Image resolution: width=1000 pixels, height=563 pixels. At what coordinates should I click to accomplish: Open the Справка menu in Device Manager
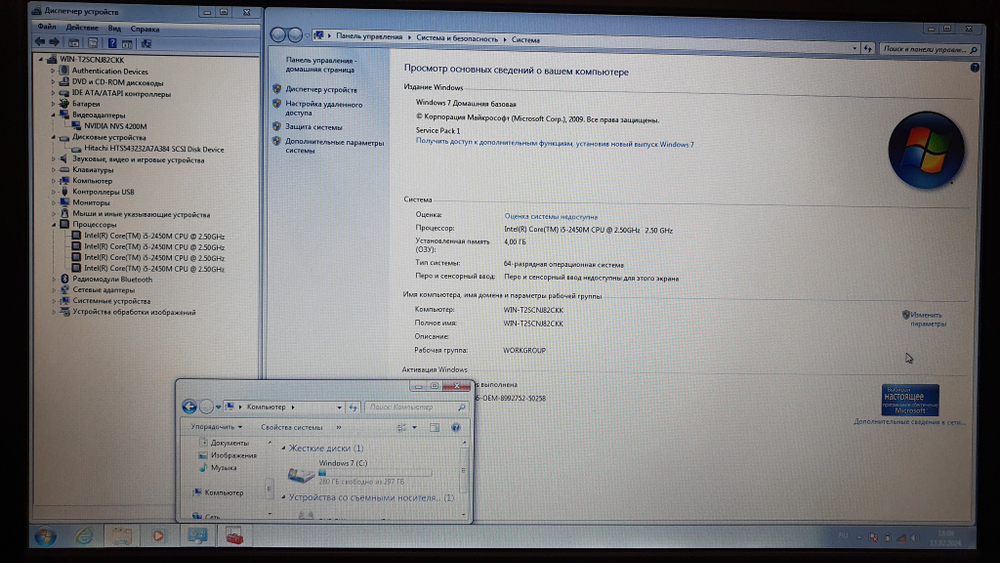click(145, 28)
